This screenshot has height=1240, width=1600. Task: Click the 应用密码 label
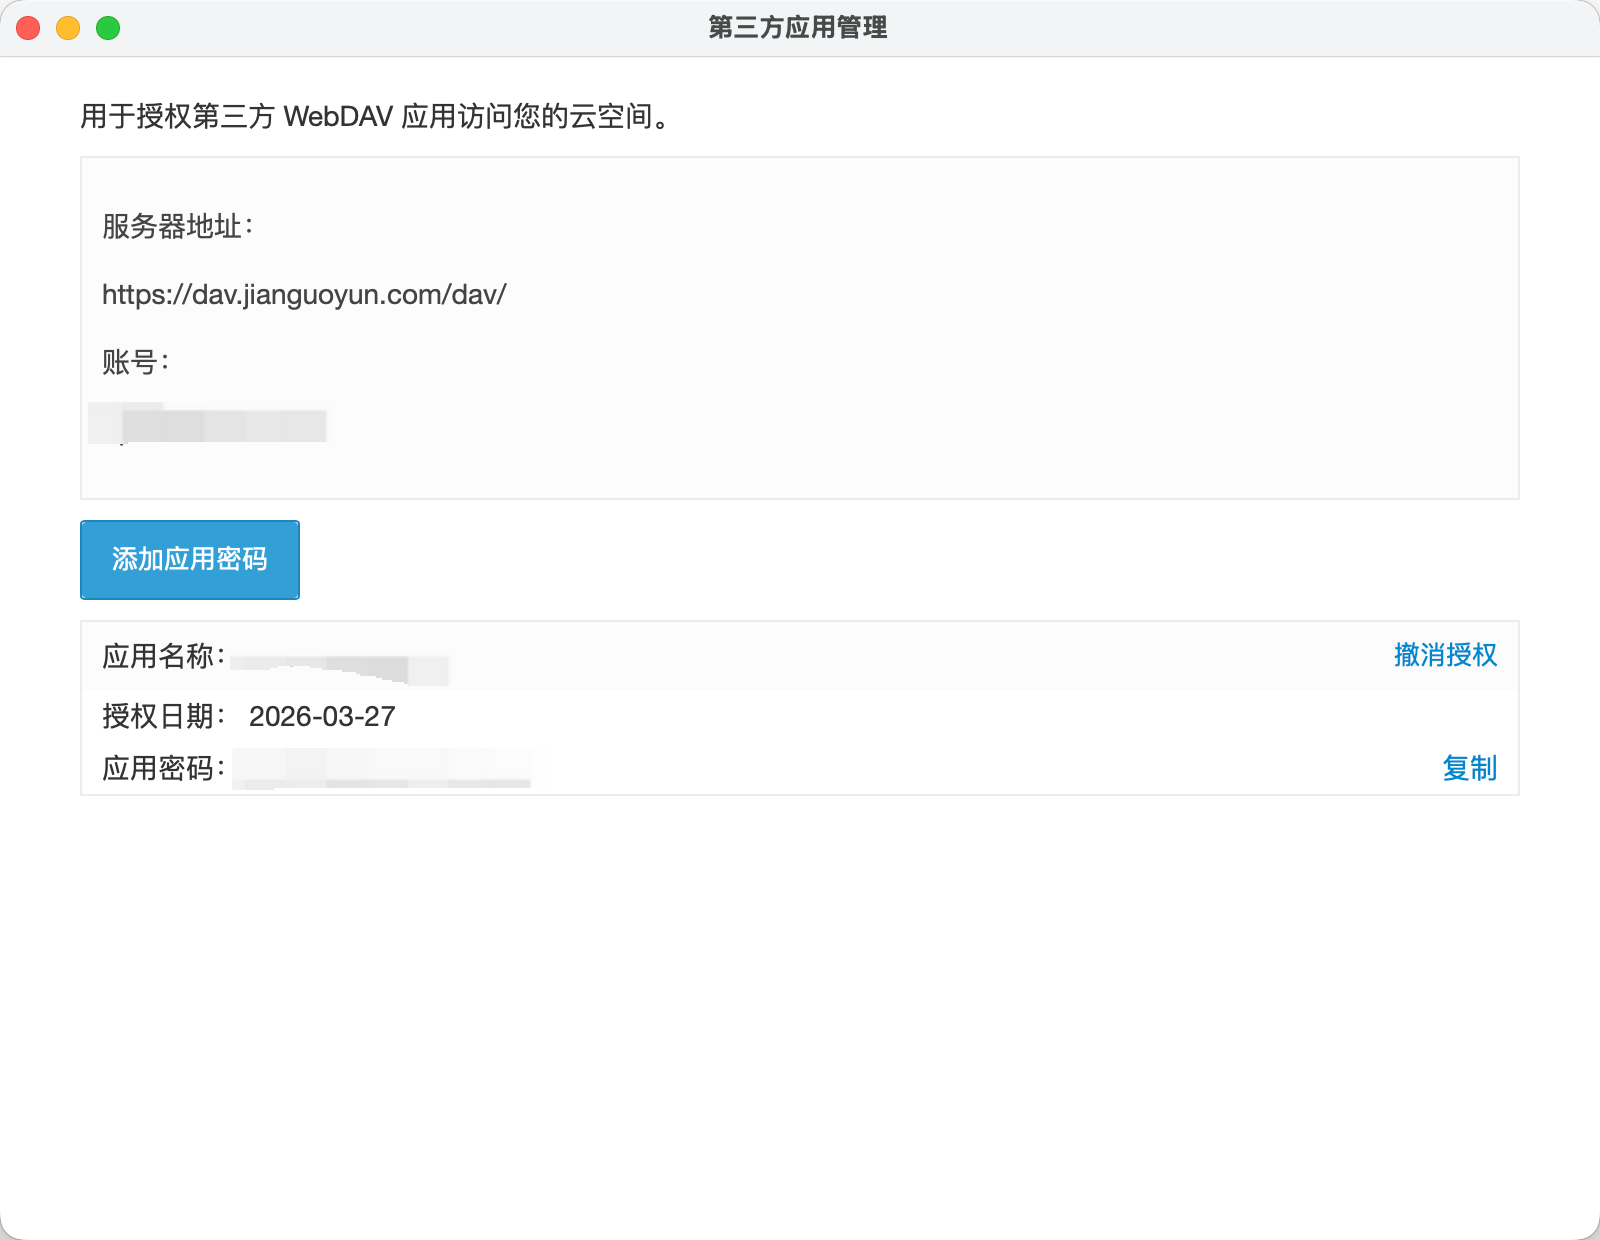tap(163, 768)
